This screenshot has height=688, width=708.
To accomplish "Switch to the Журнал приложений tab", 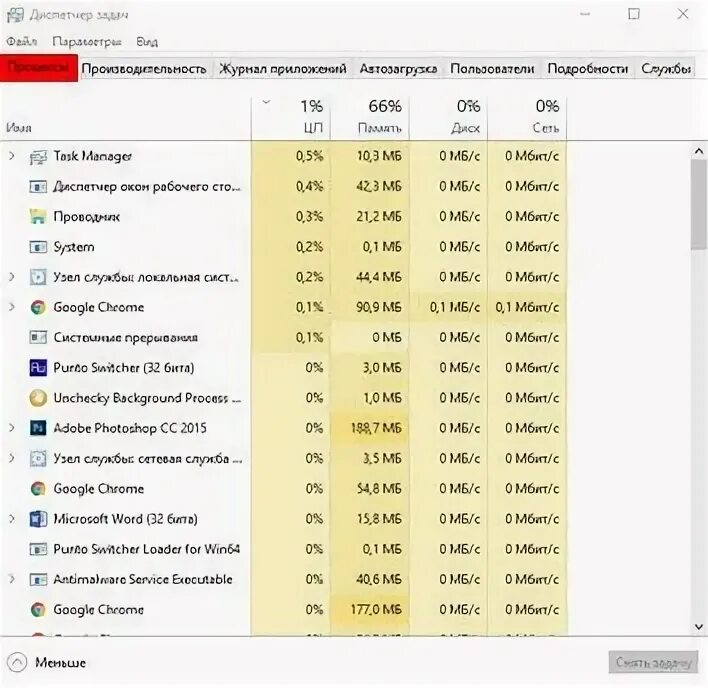I will pos(283,69).
